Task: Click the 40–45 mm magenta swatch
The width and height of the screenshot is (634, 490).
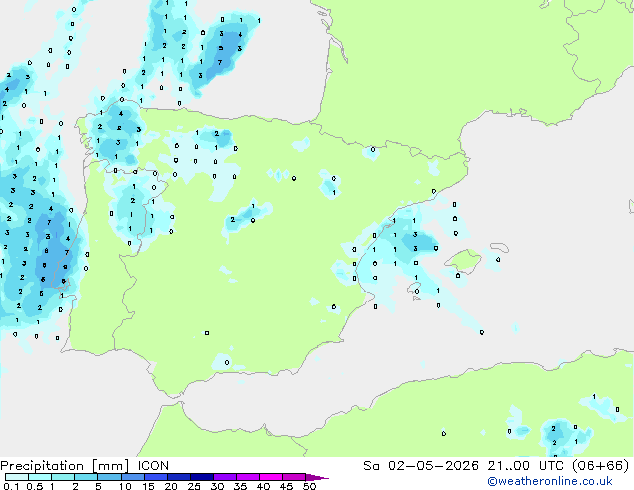Action: [x=271, y=477]
